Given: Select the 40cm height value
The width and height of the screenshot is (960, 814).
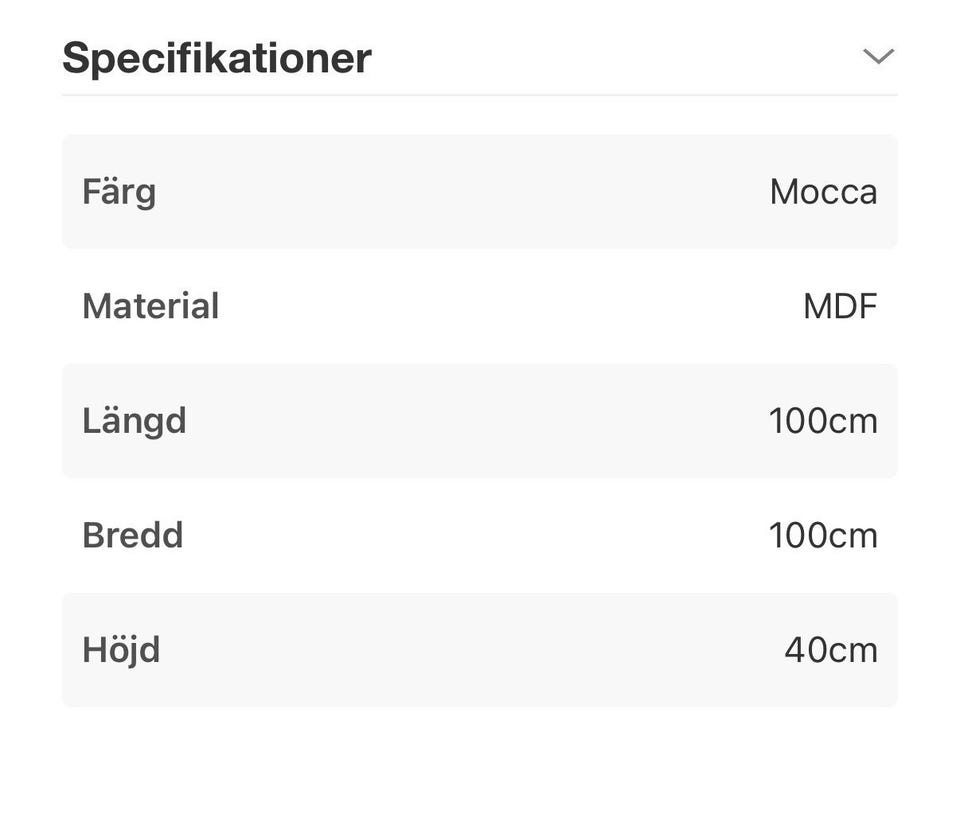Looking at the screenshot, I should click(x=830, y=650).
